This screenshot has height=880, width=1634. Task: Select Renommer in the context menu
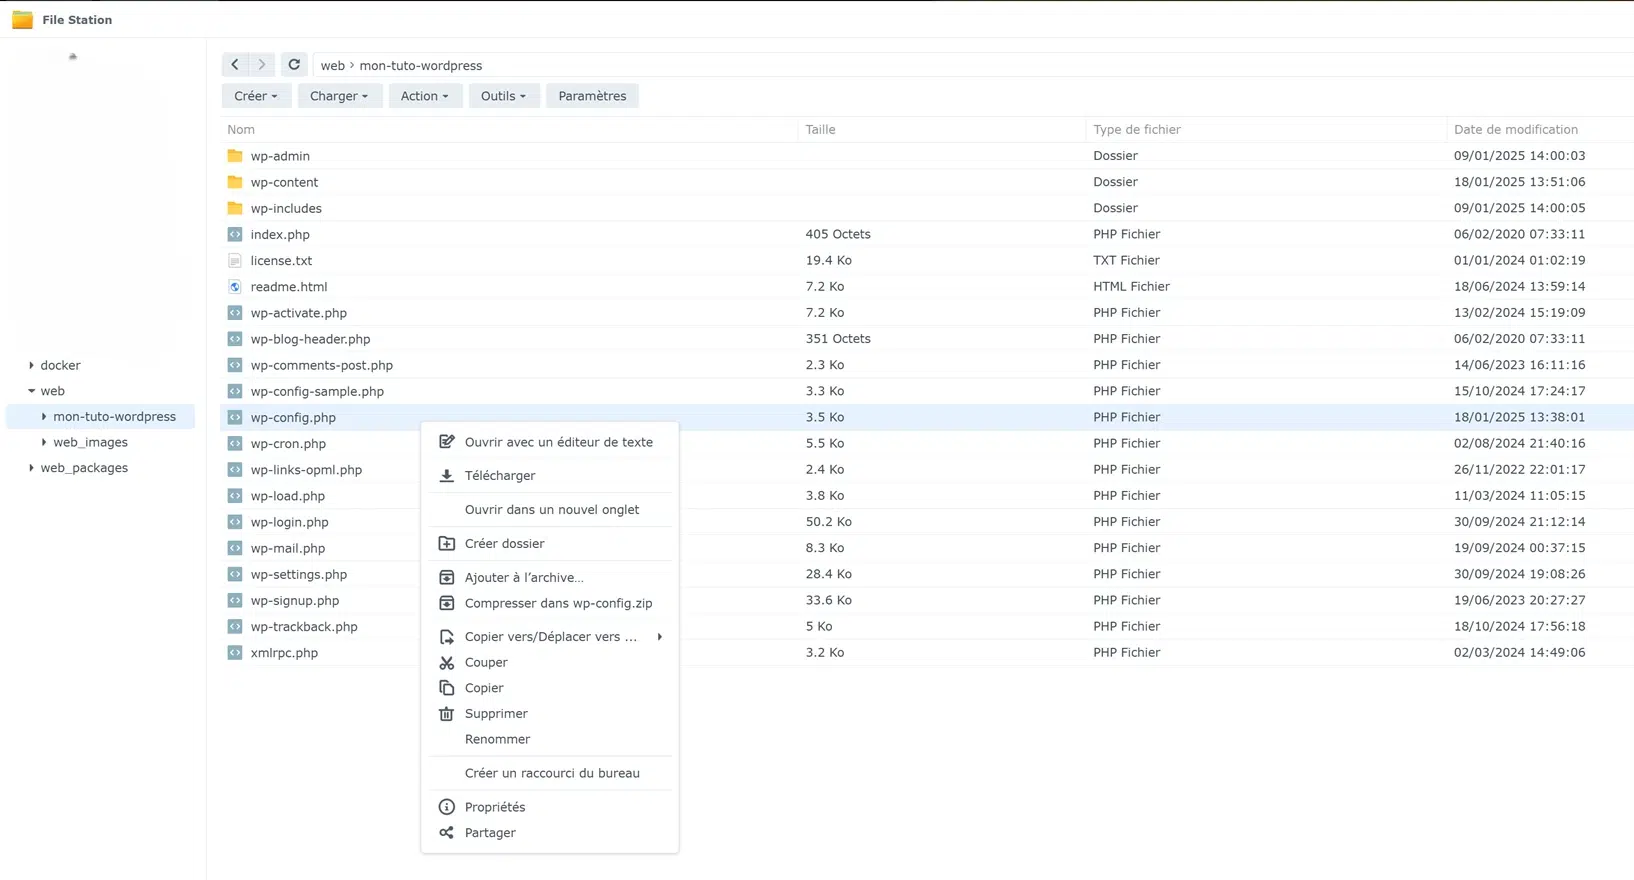[497, 740]
